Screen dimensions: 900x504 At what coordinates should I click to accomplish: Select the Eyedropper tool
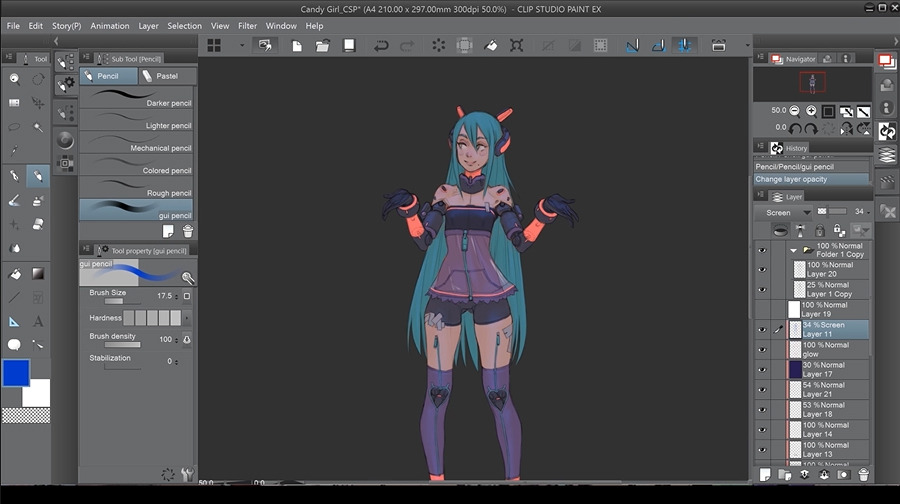(14, 150)
